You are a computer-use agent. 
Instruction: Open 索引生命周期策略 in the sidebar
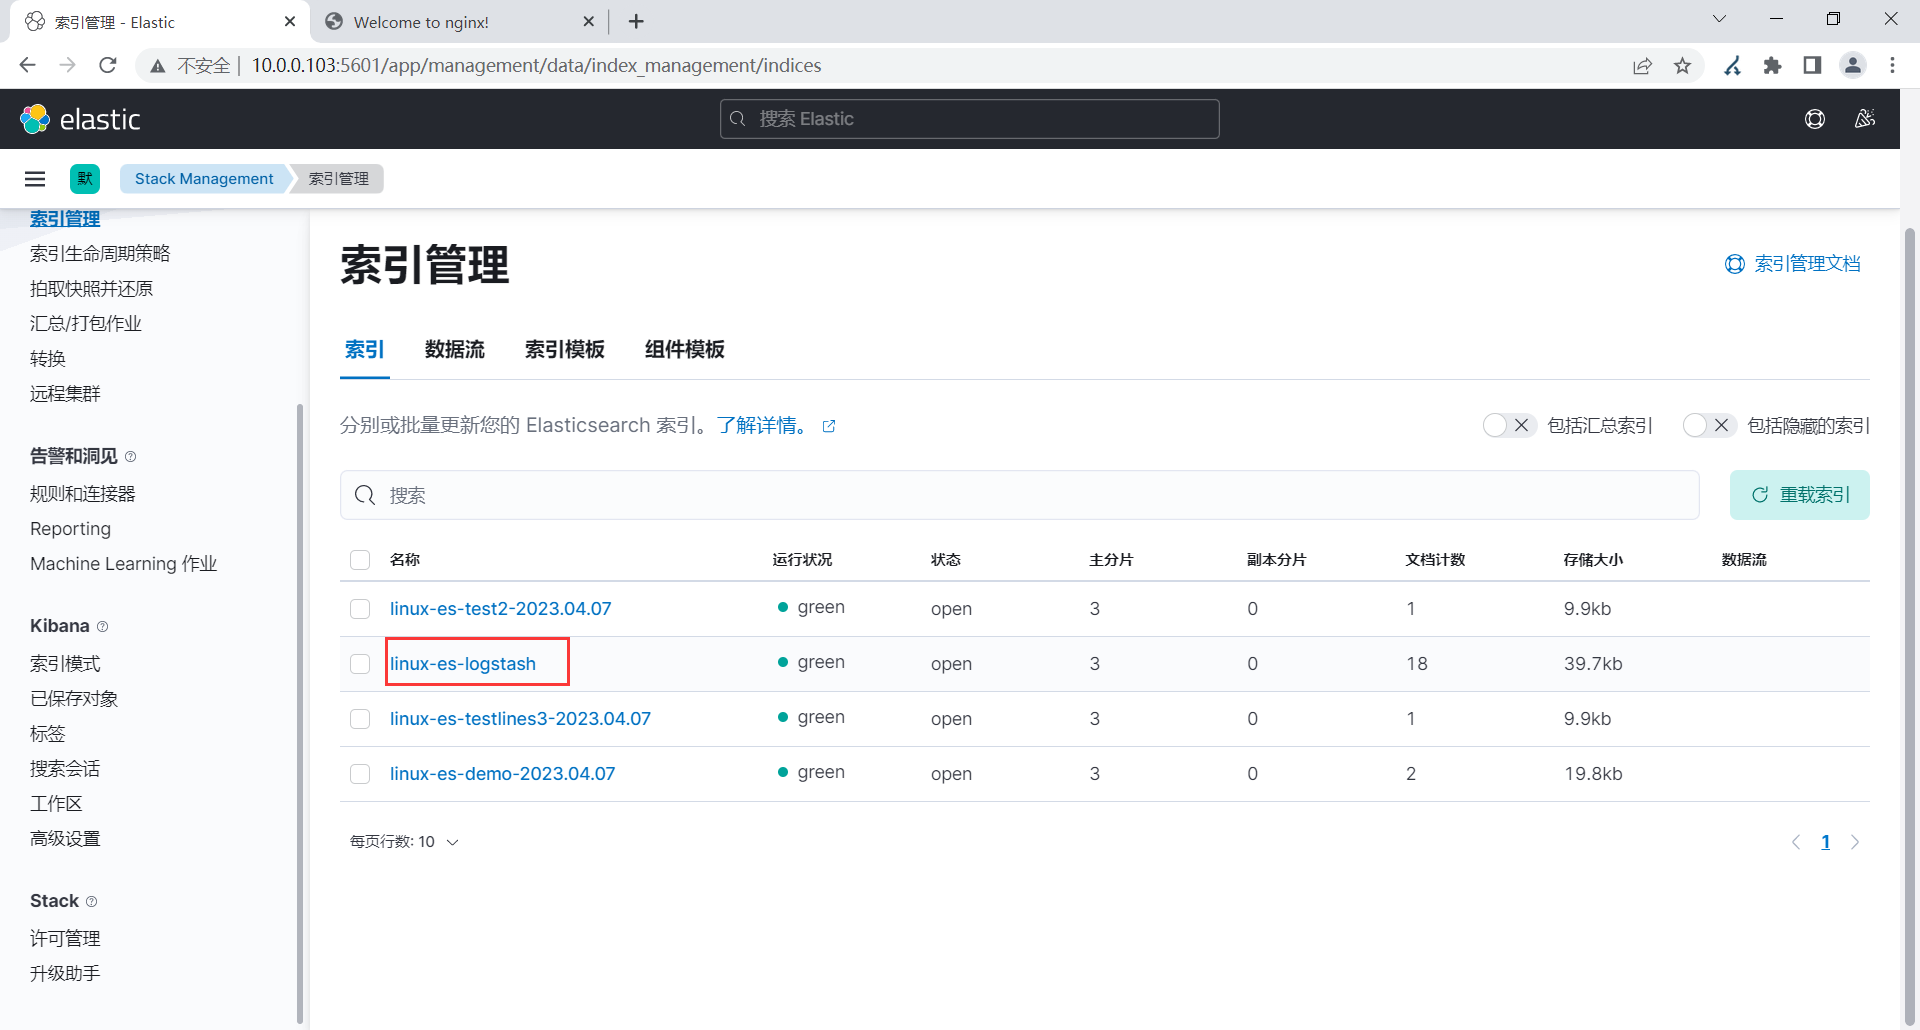(100, 254)
